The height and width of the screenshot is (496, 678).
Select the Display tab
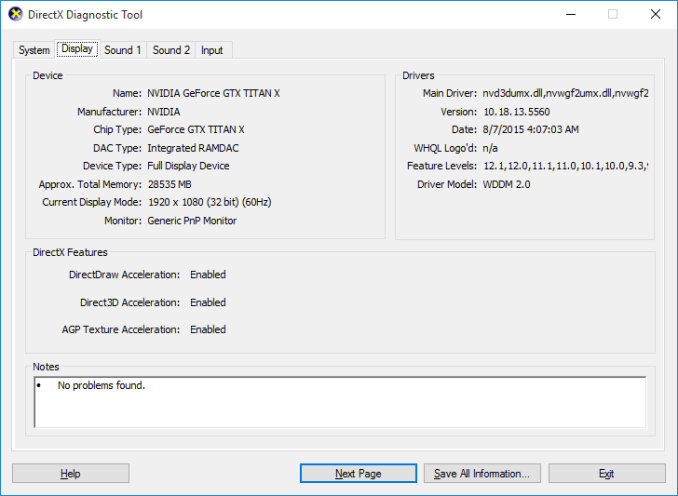pyautogui.click(x=77, y=49)
